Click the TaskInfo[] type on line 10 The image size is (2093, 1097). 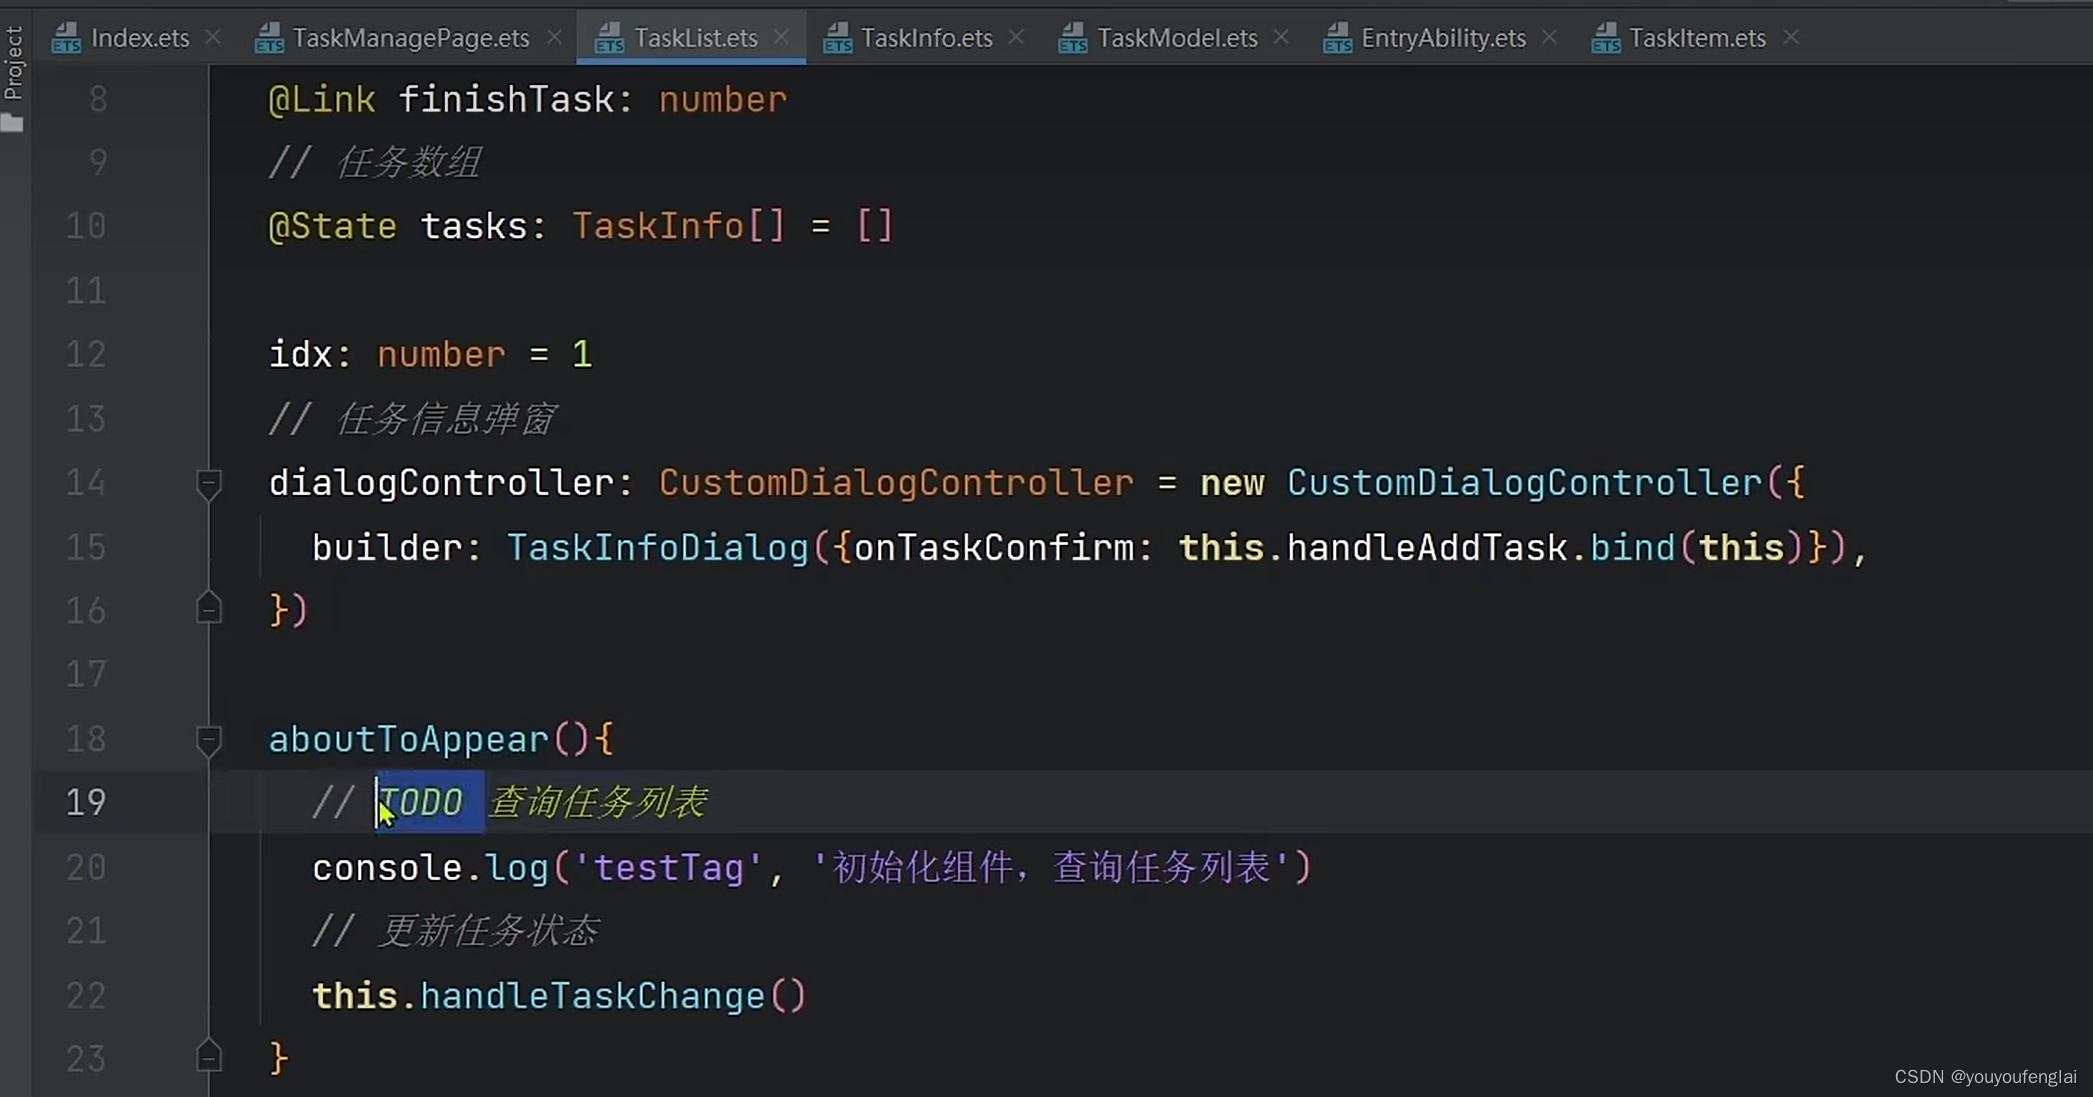coord(679,226)
